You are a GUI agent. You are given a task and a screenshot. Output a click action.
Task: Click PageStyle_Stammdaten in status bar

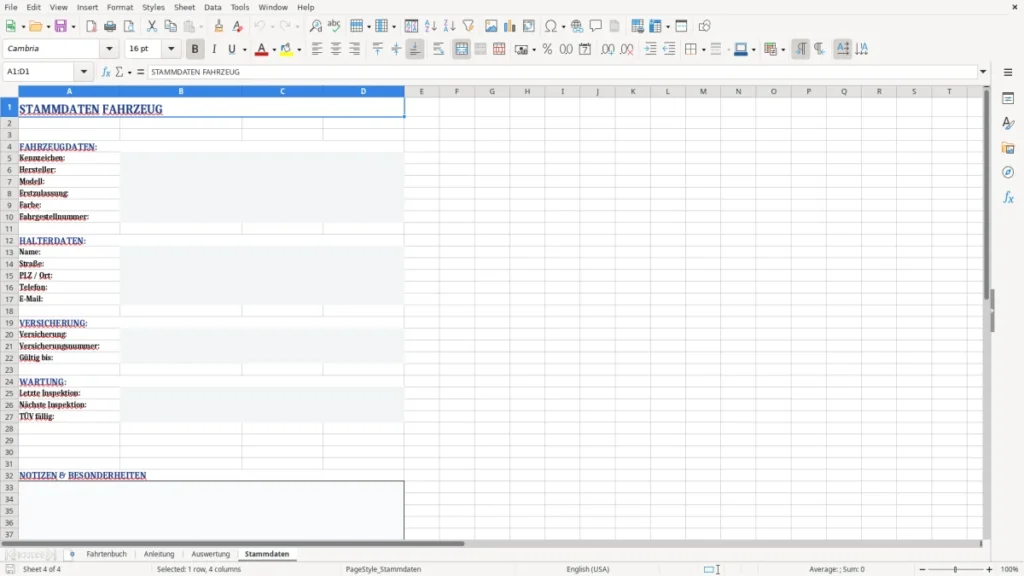(x=383, y=569)
